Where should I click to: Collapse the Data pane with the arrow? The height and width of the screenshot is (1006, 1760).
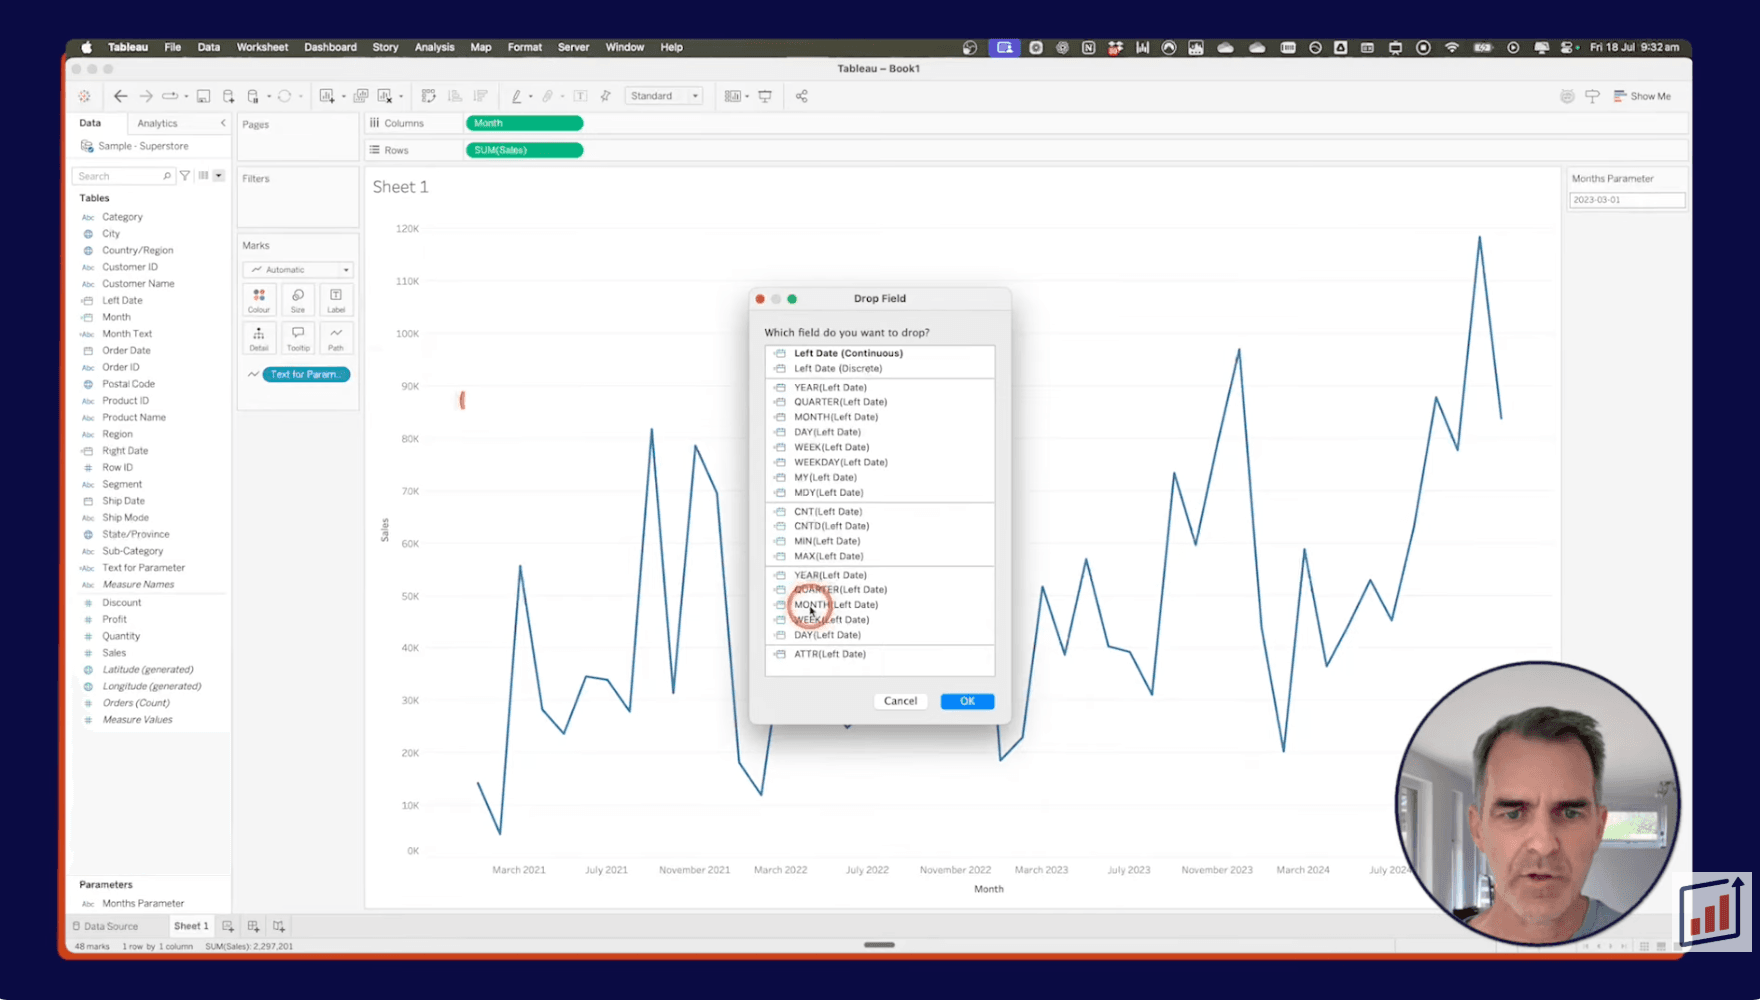pos(223,123)
